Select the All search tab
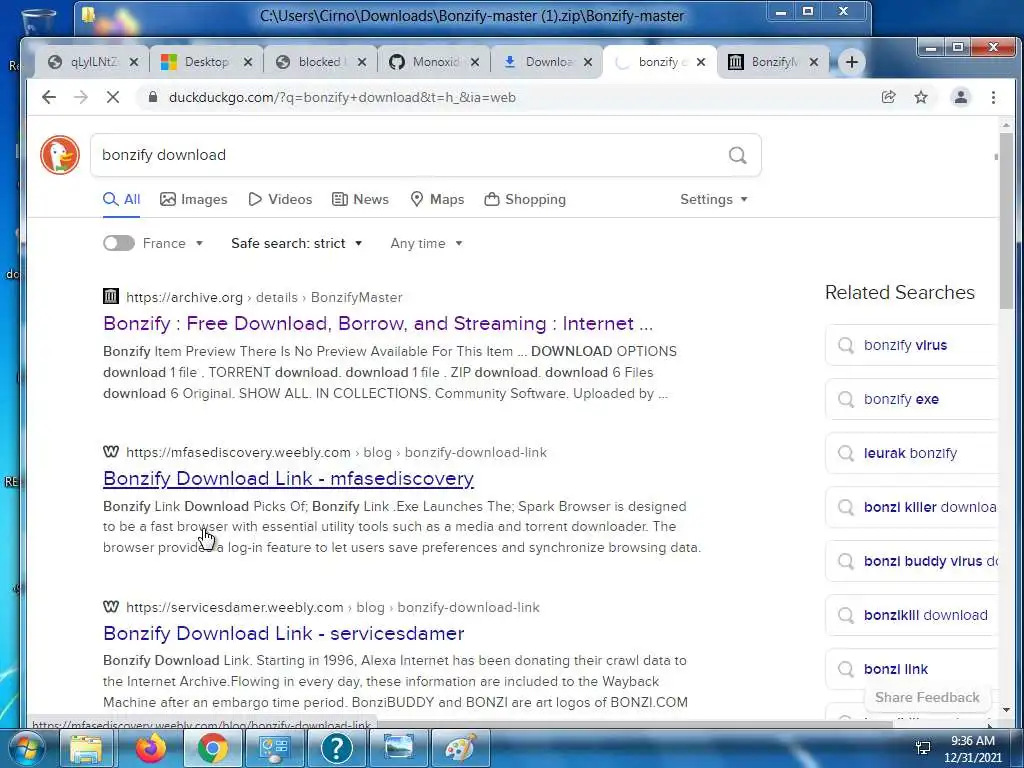 click(122, 199)
